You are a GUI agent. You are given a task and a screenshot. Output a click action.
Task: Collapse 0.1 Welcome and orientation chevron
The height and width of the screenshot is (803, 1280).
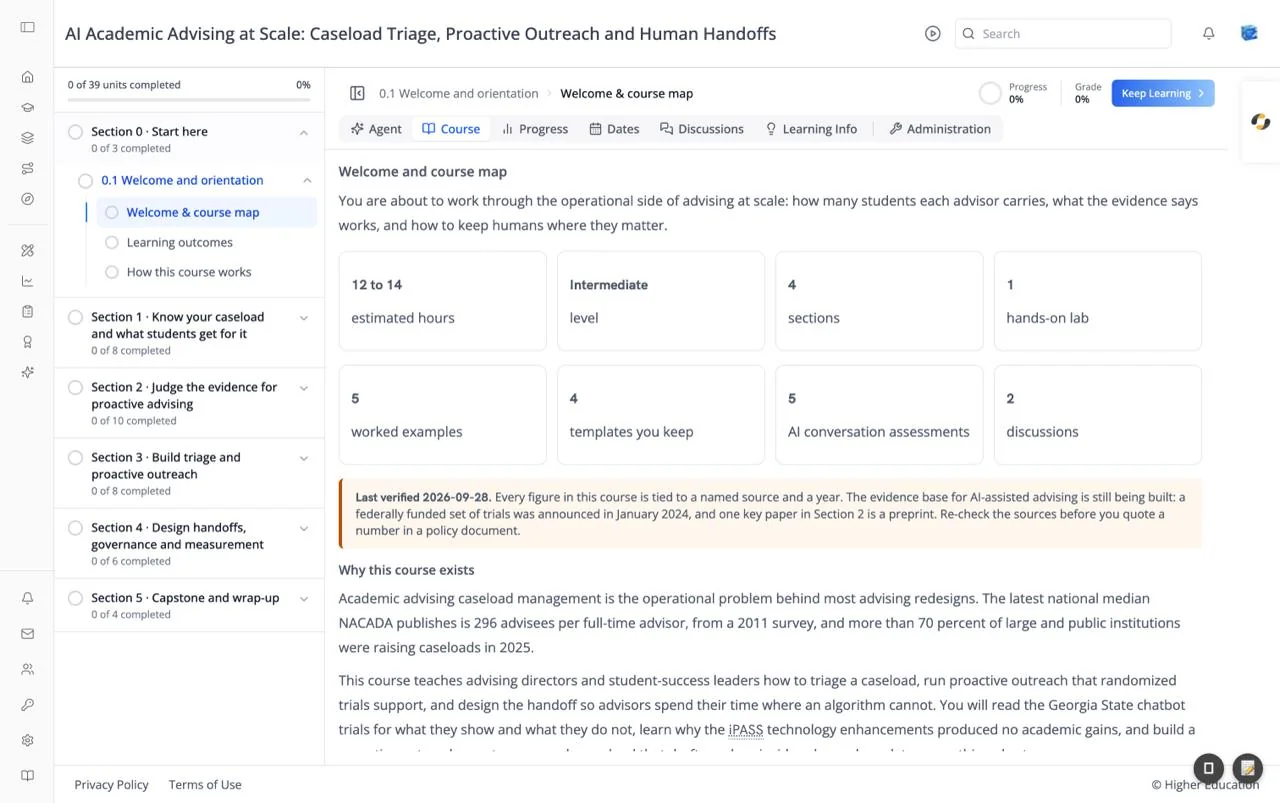click(307, 181)
